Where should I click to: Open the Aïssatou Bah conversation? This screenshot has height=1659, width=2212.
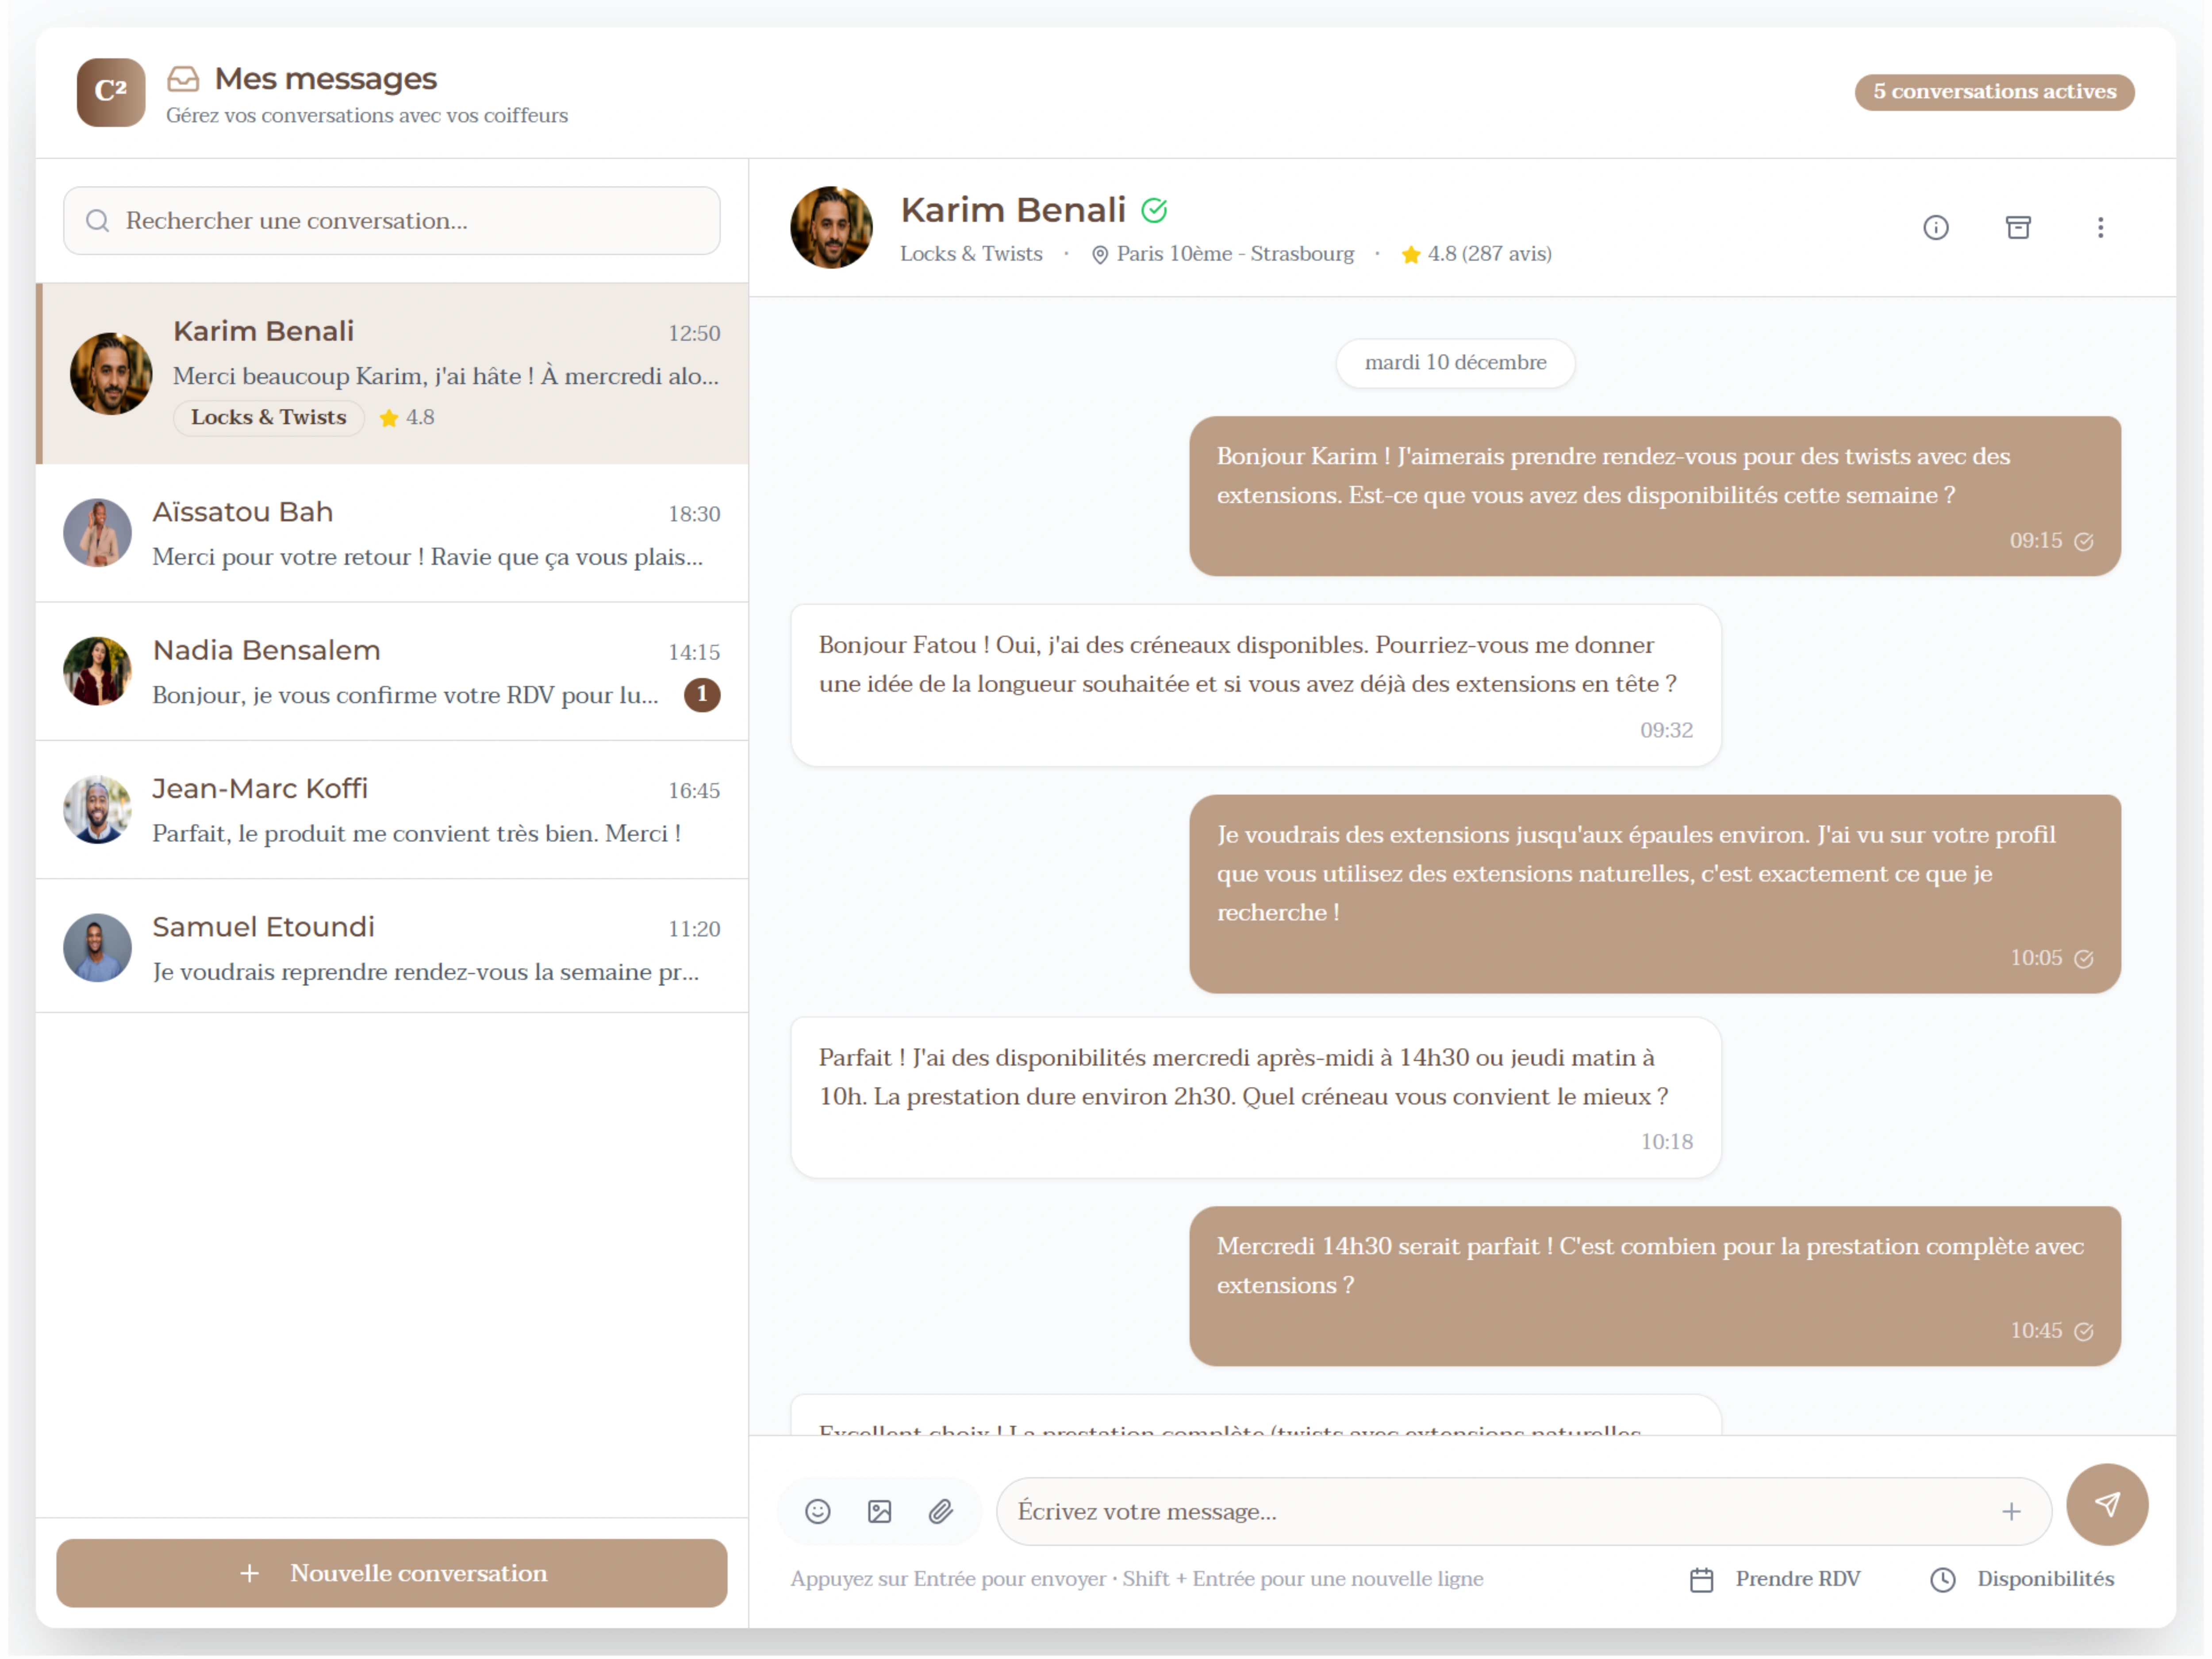(391, 534)
